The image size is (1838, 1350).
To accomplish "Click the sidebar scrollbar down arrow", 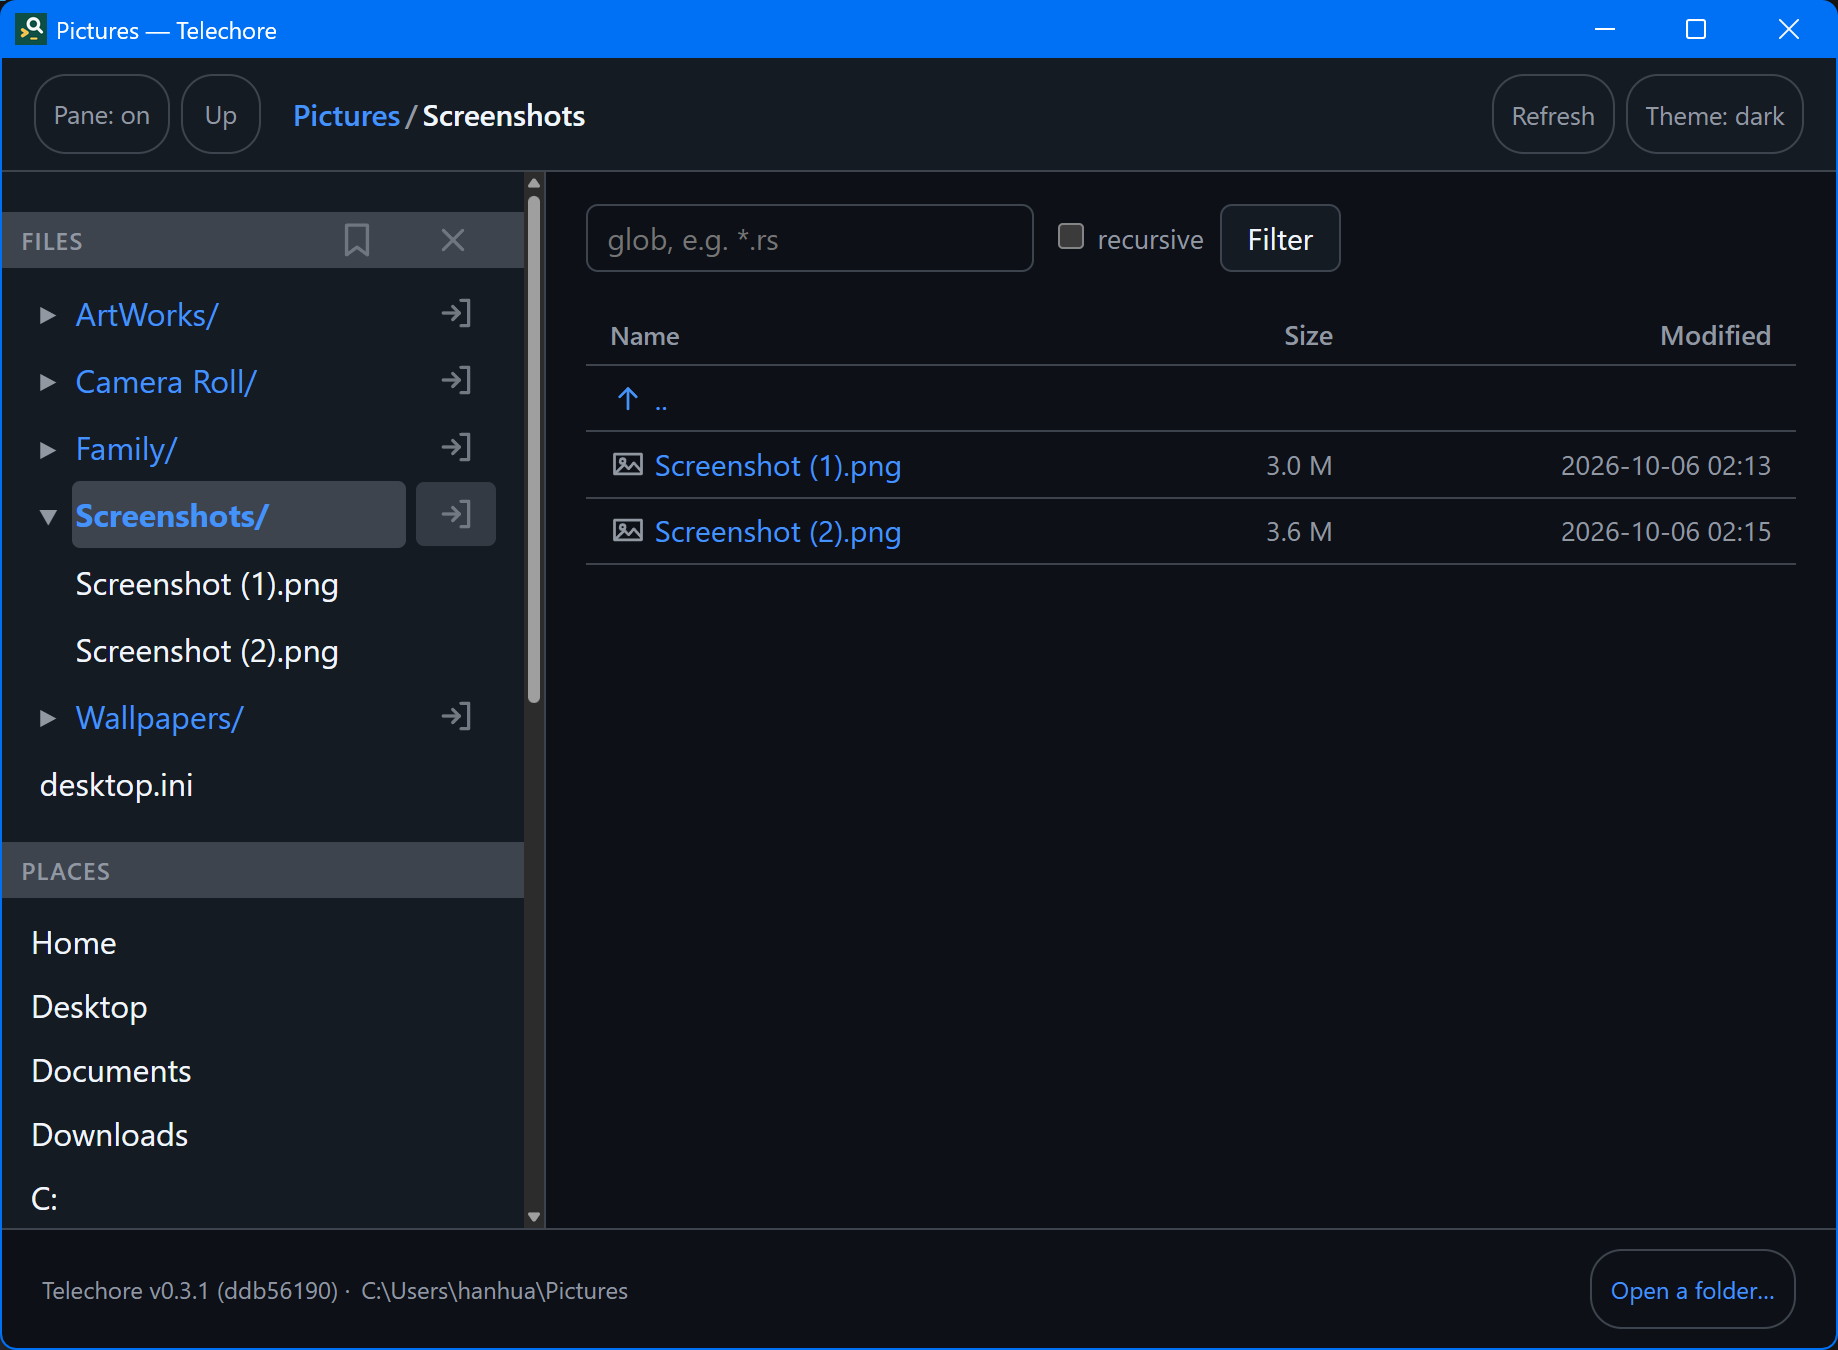I will coord(534,1217).
